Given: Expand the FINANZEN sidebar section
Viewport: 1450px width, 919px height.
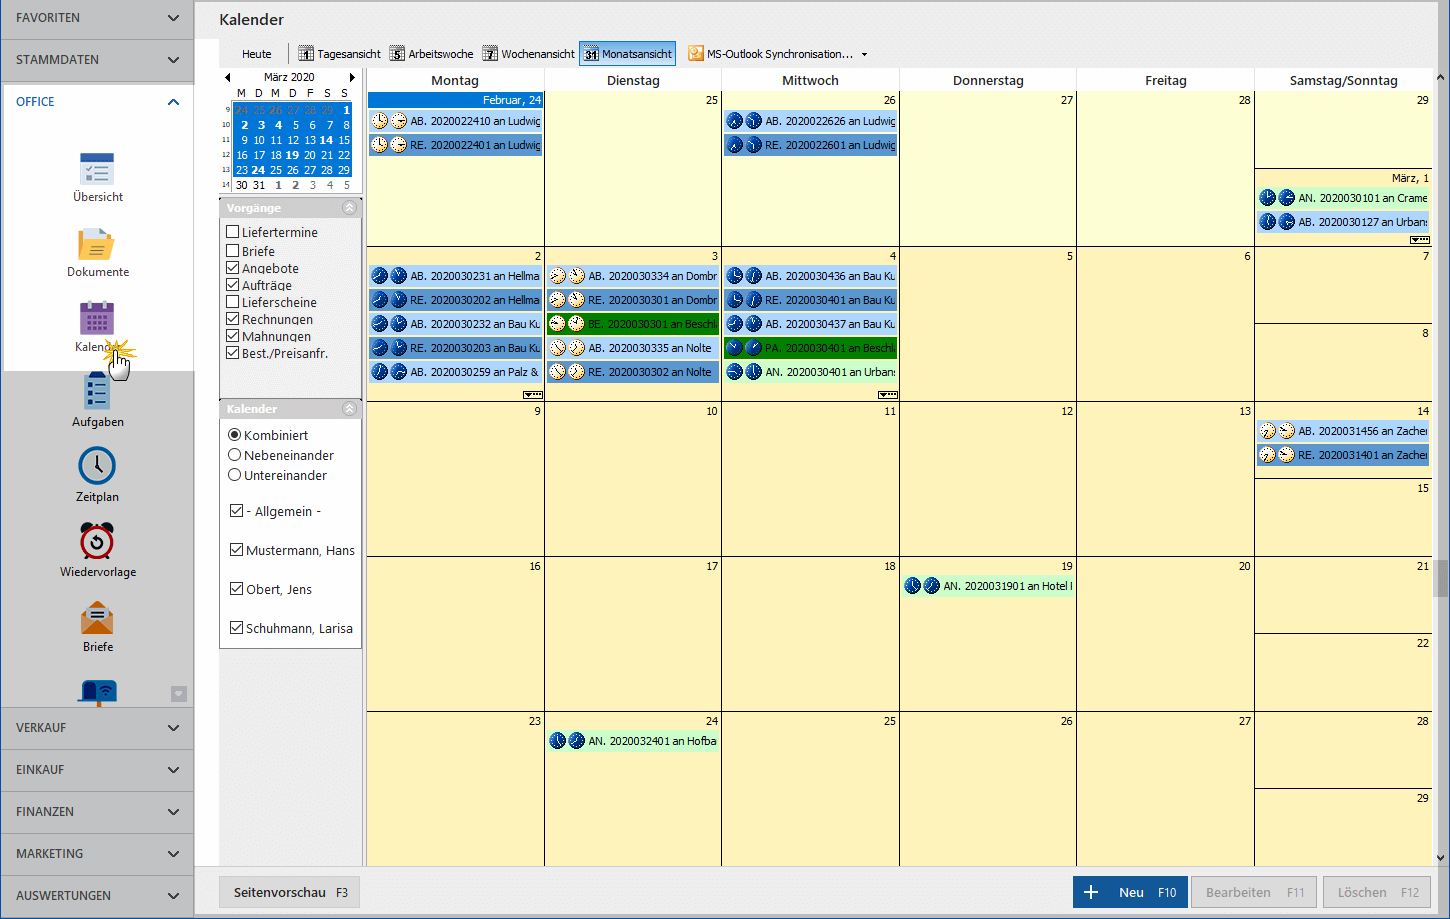Looking at the screenshot, I should pyautogui.click(x=97, y=812).
